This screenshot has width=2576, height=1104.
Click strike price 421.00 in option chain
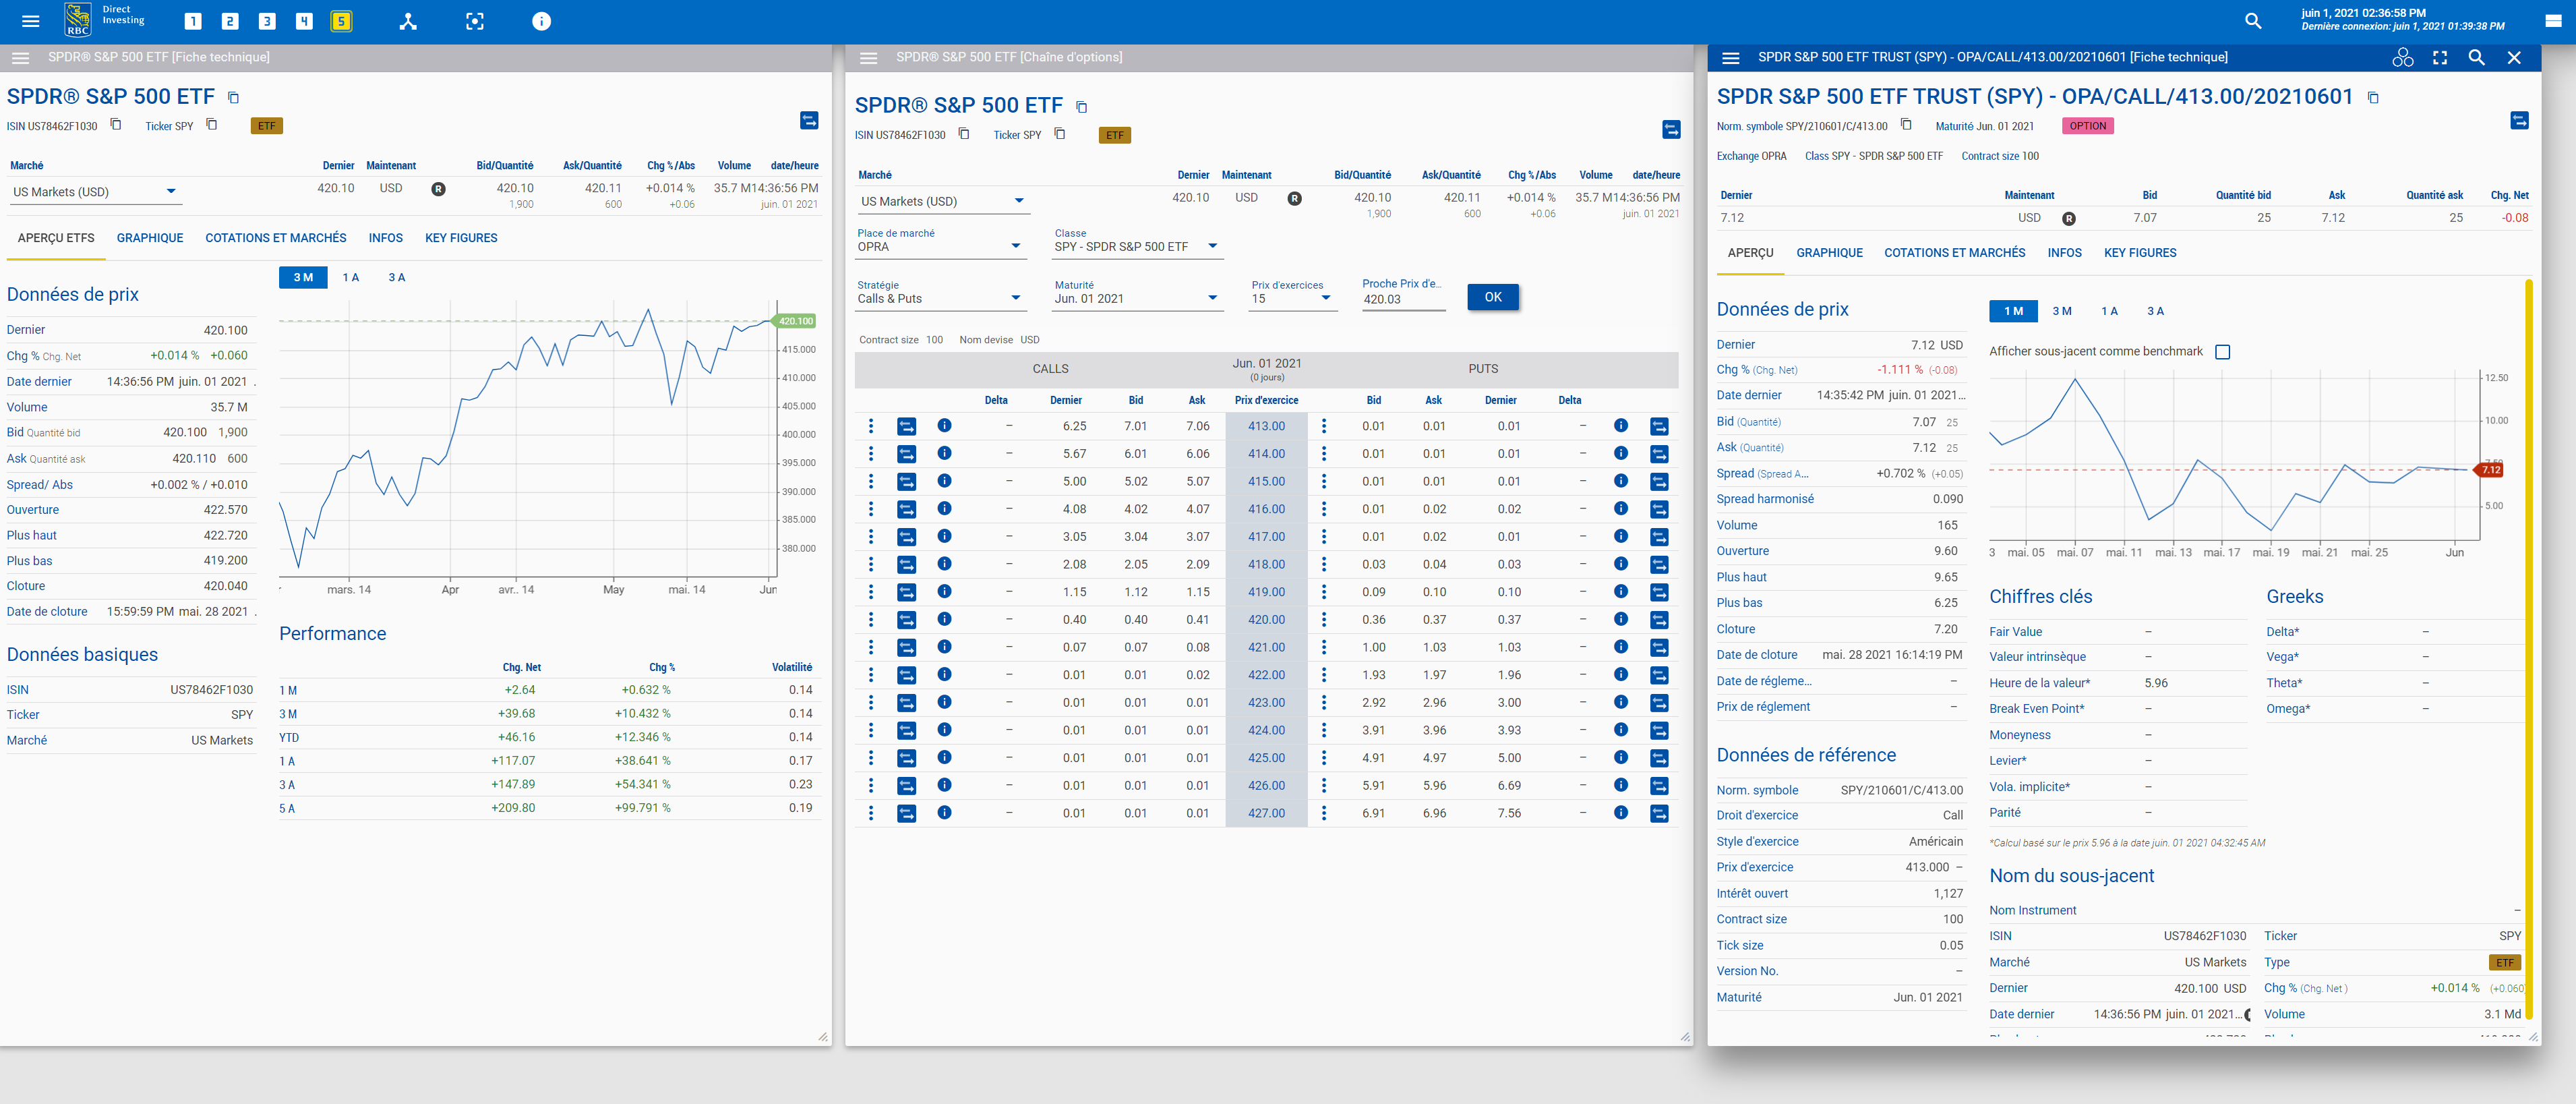point(1266,647)
